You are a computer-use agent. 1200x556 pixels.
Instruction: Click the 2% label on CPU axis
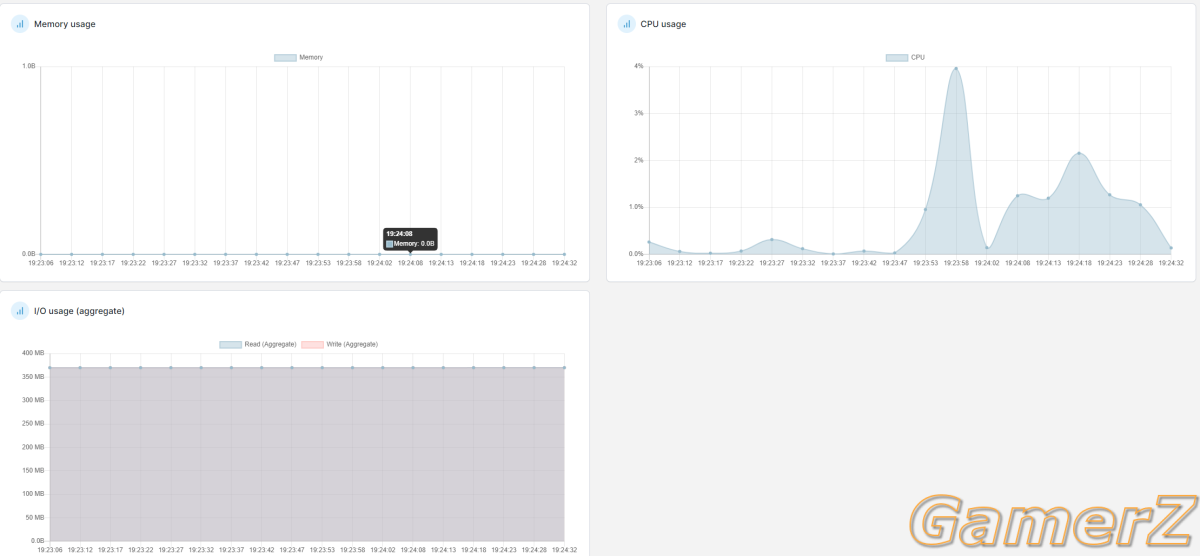coord(639,160)
